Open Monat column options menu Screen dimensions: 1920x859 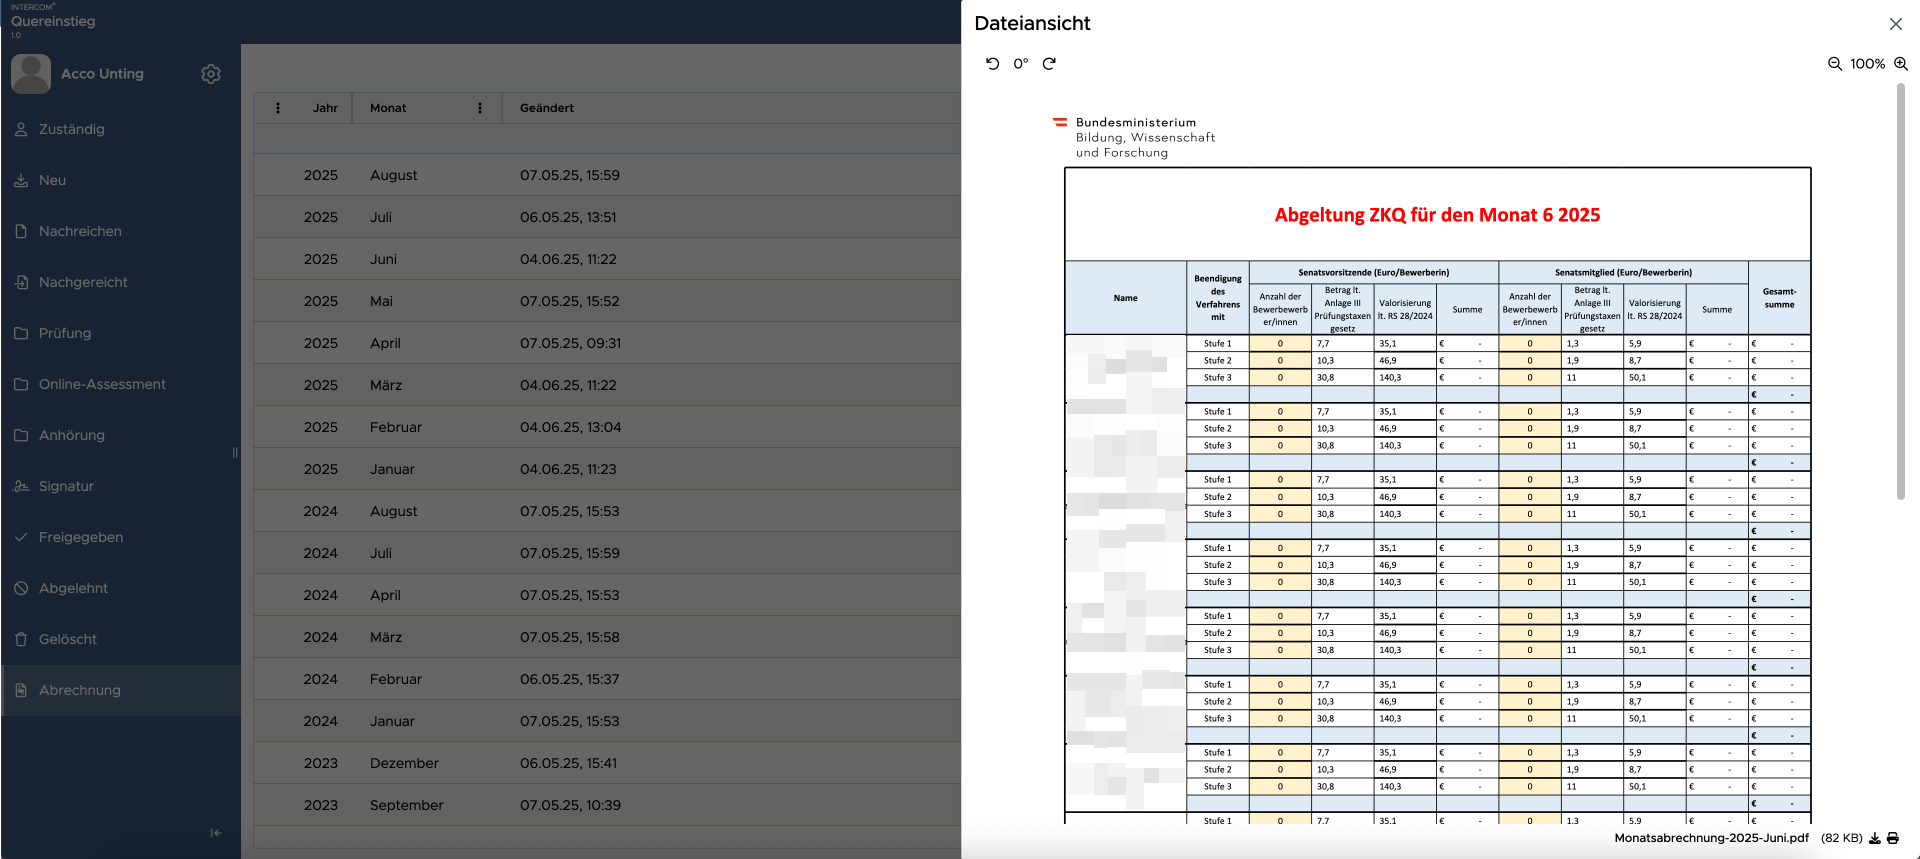(x=480, y=108)
